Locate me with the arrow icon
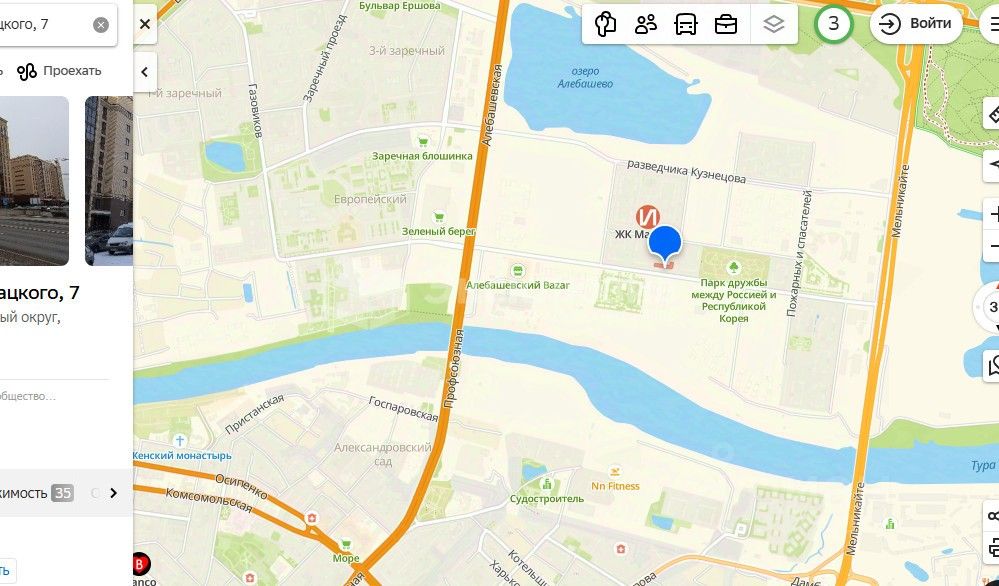The image size is (999, 586). [993, 165]
